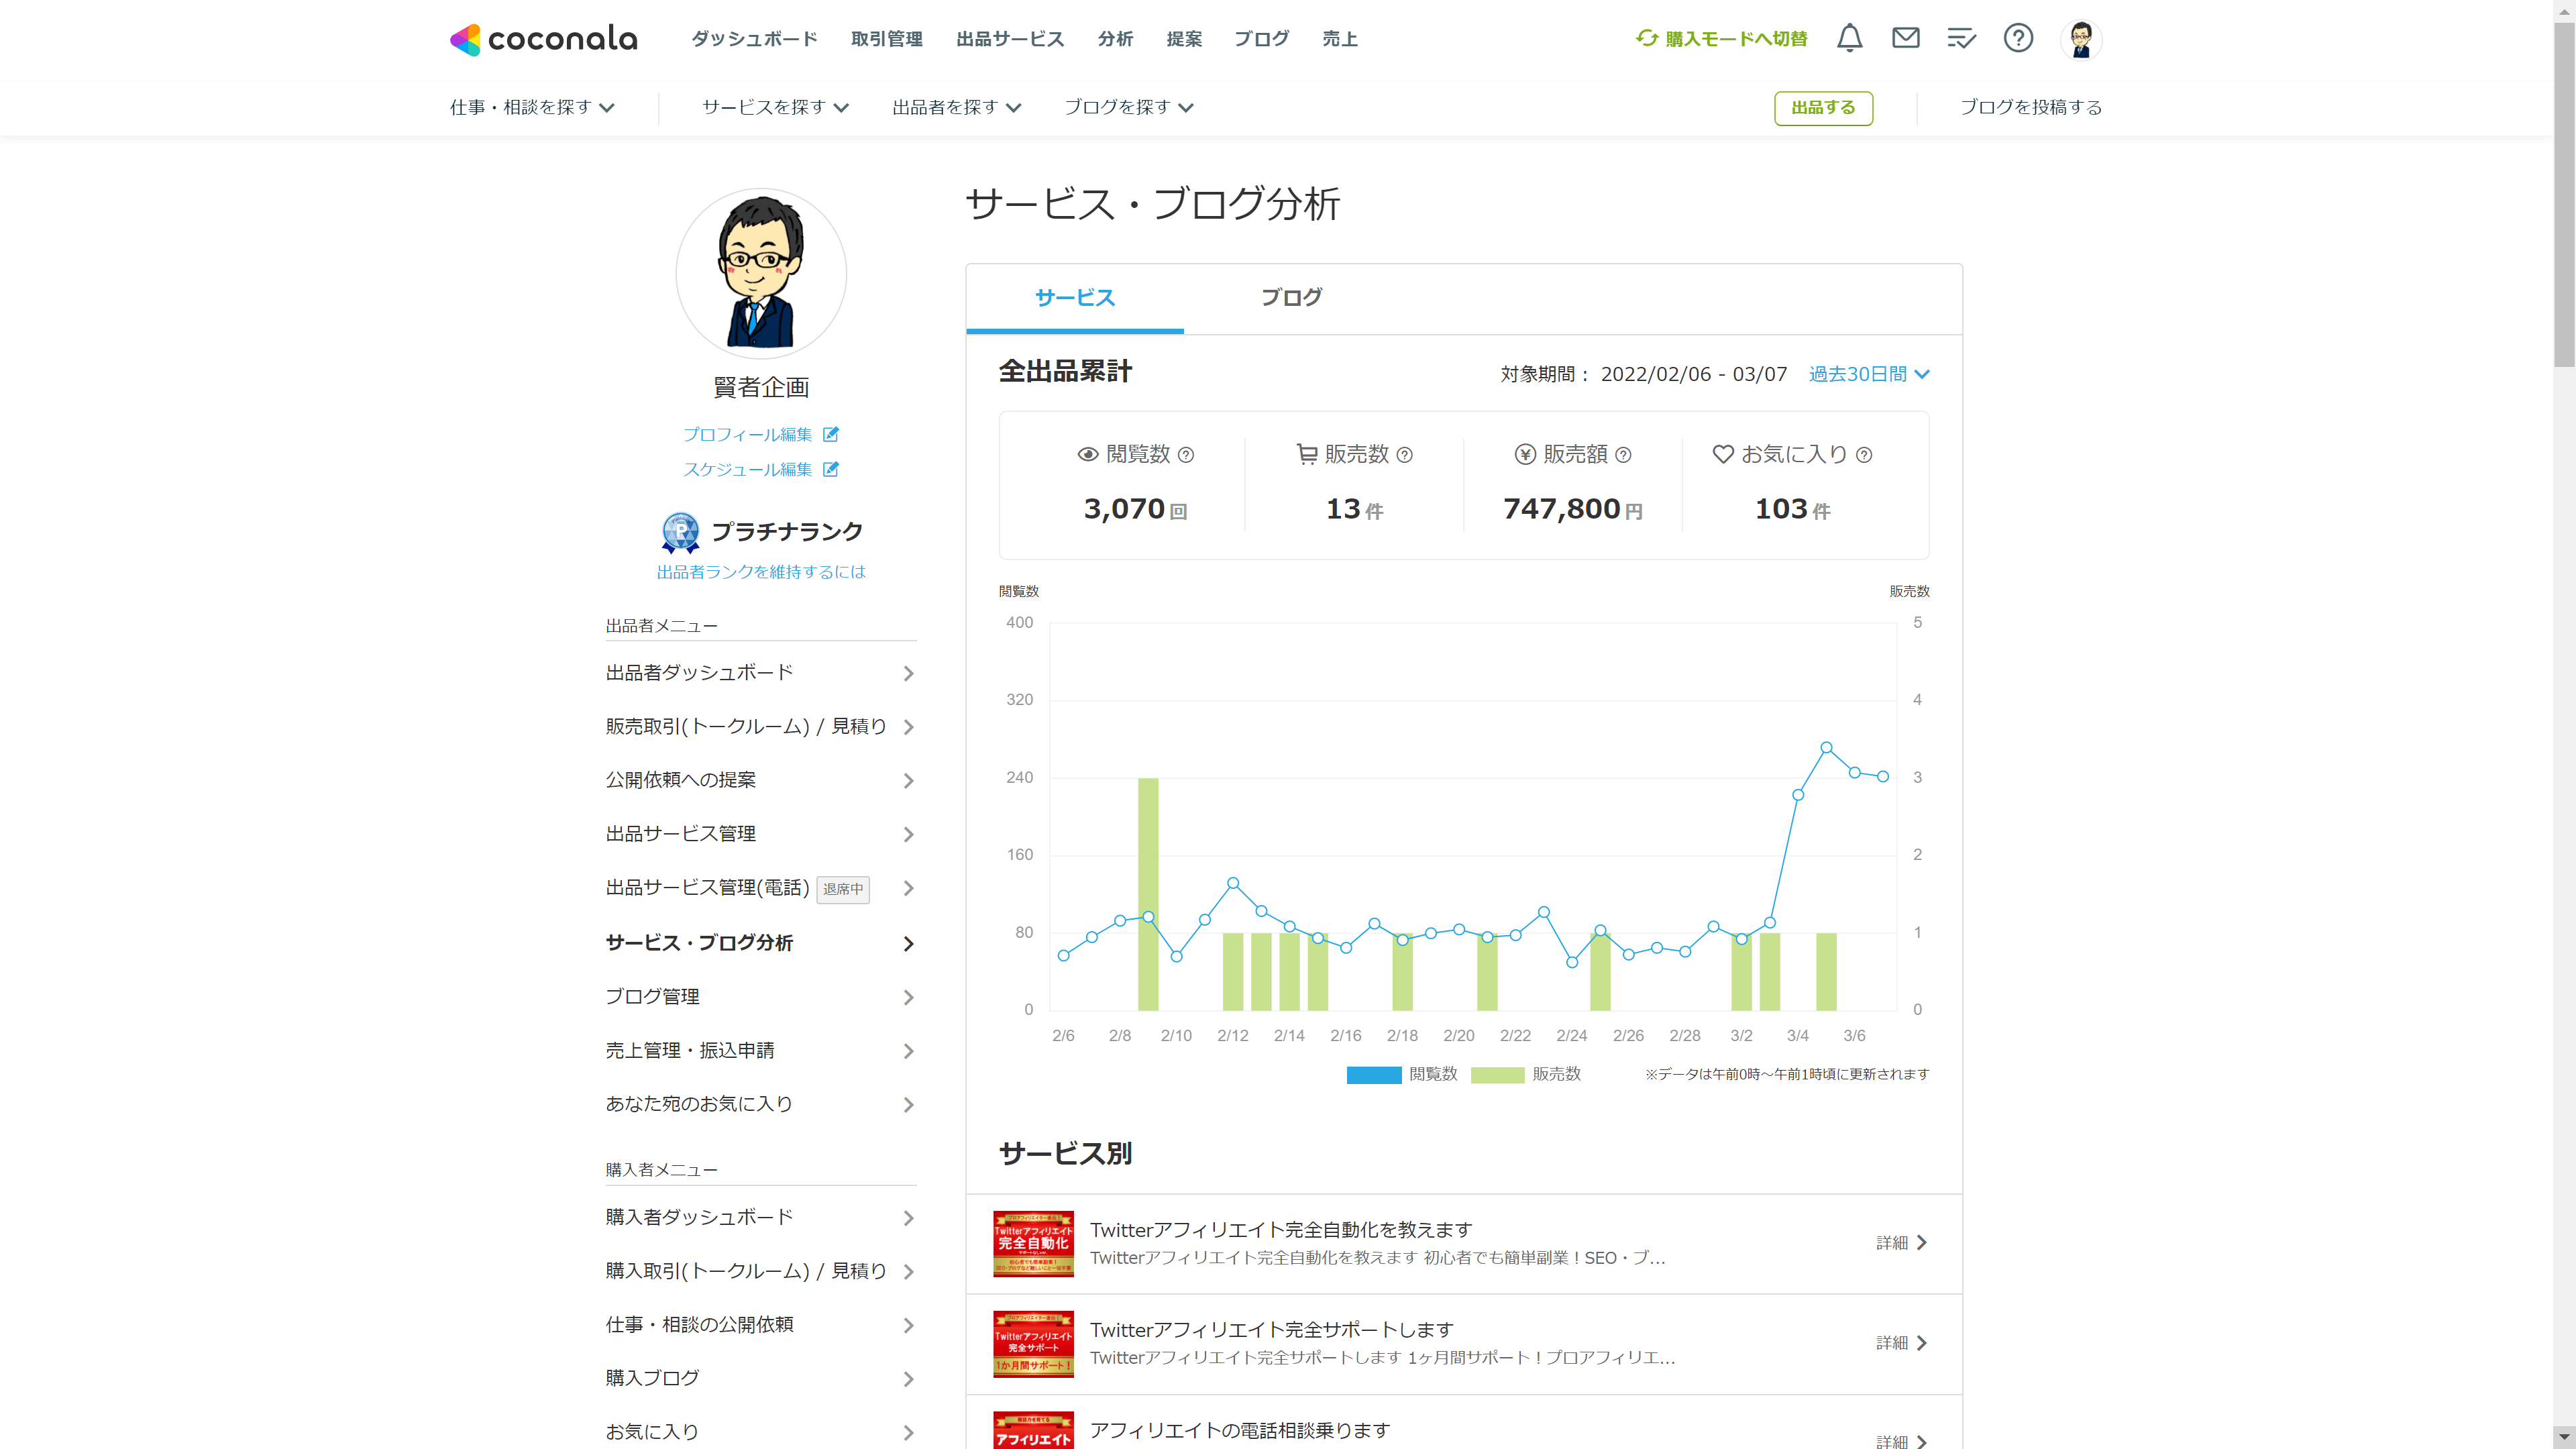Click the task list check icon

tap(1961, 38)
